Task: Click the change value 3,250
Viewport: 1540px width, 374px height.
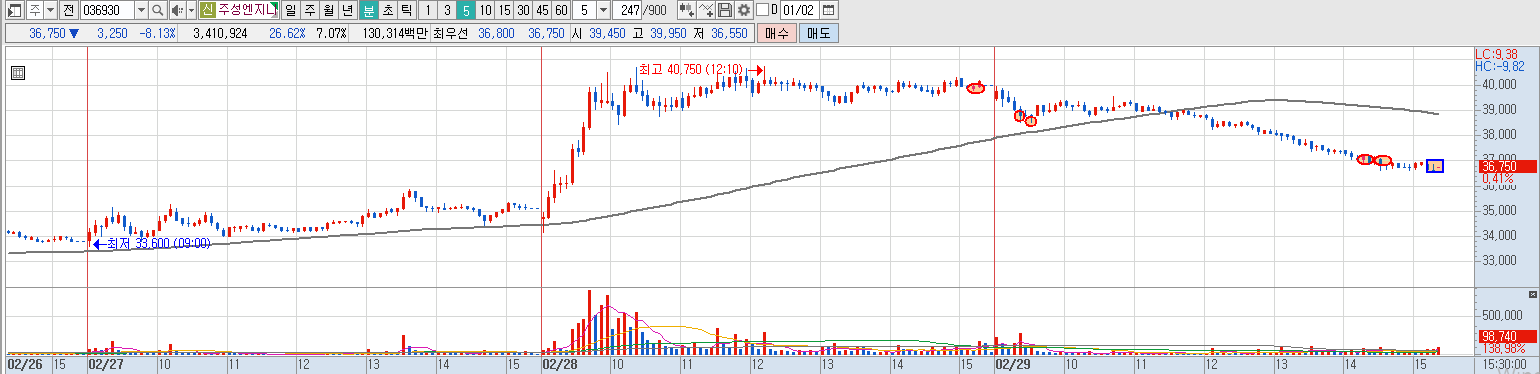Action: pos(111,33)
